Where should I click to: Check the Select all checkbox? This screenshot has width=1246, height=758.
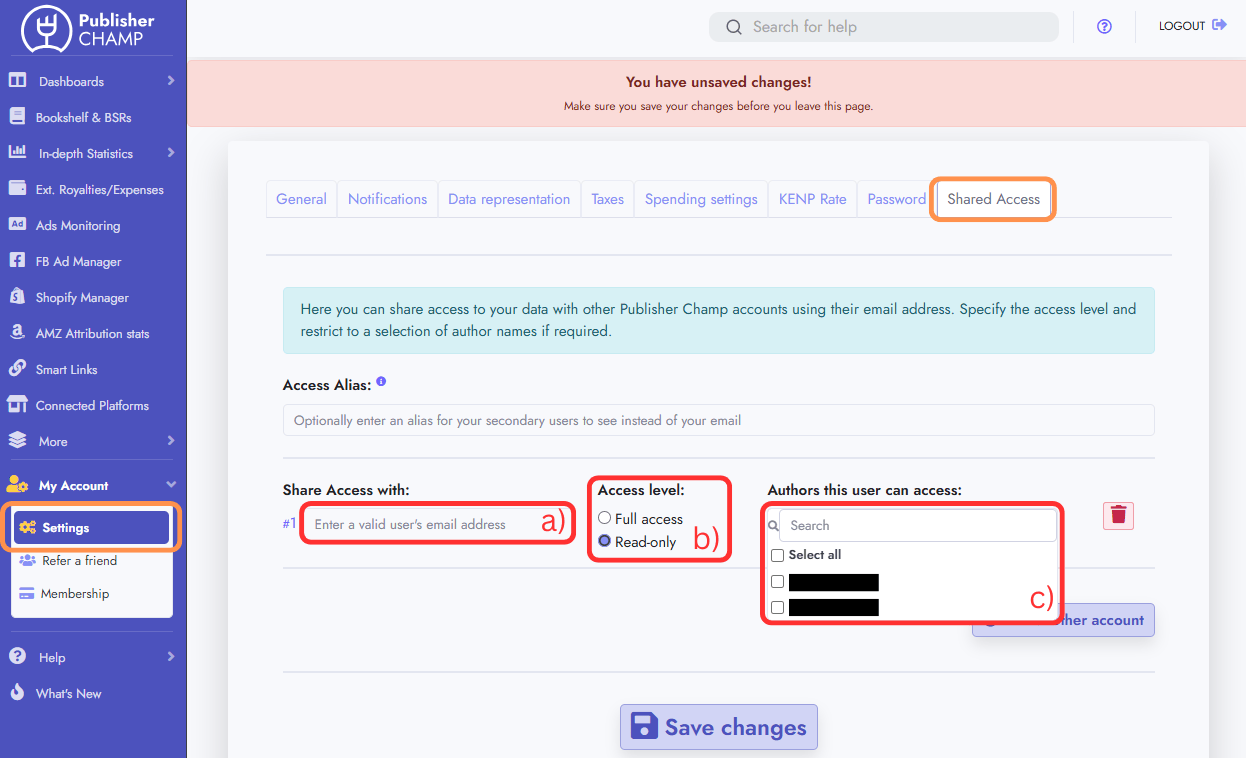pos(777,555)
